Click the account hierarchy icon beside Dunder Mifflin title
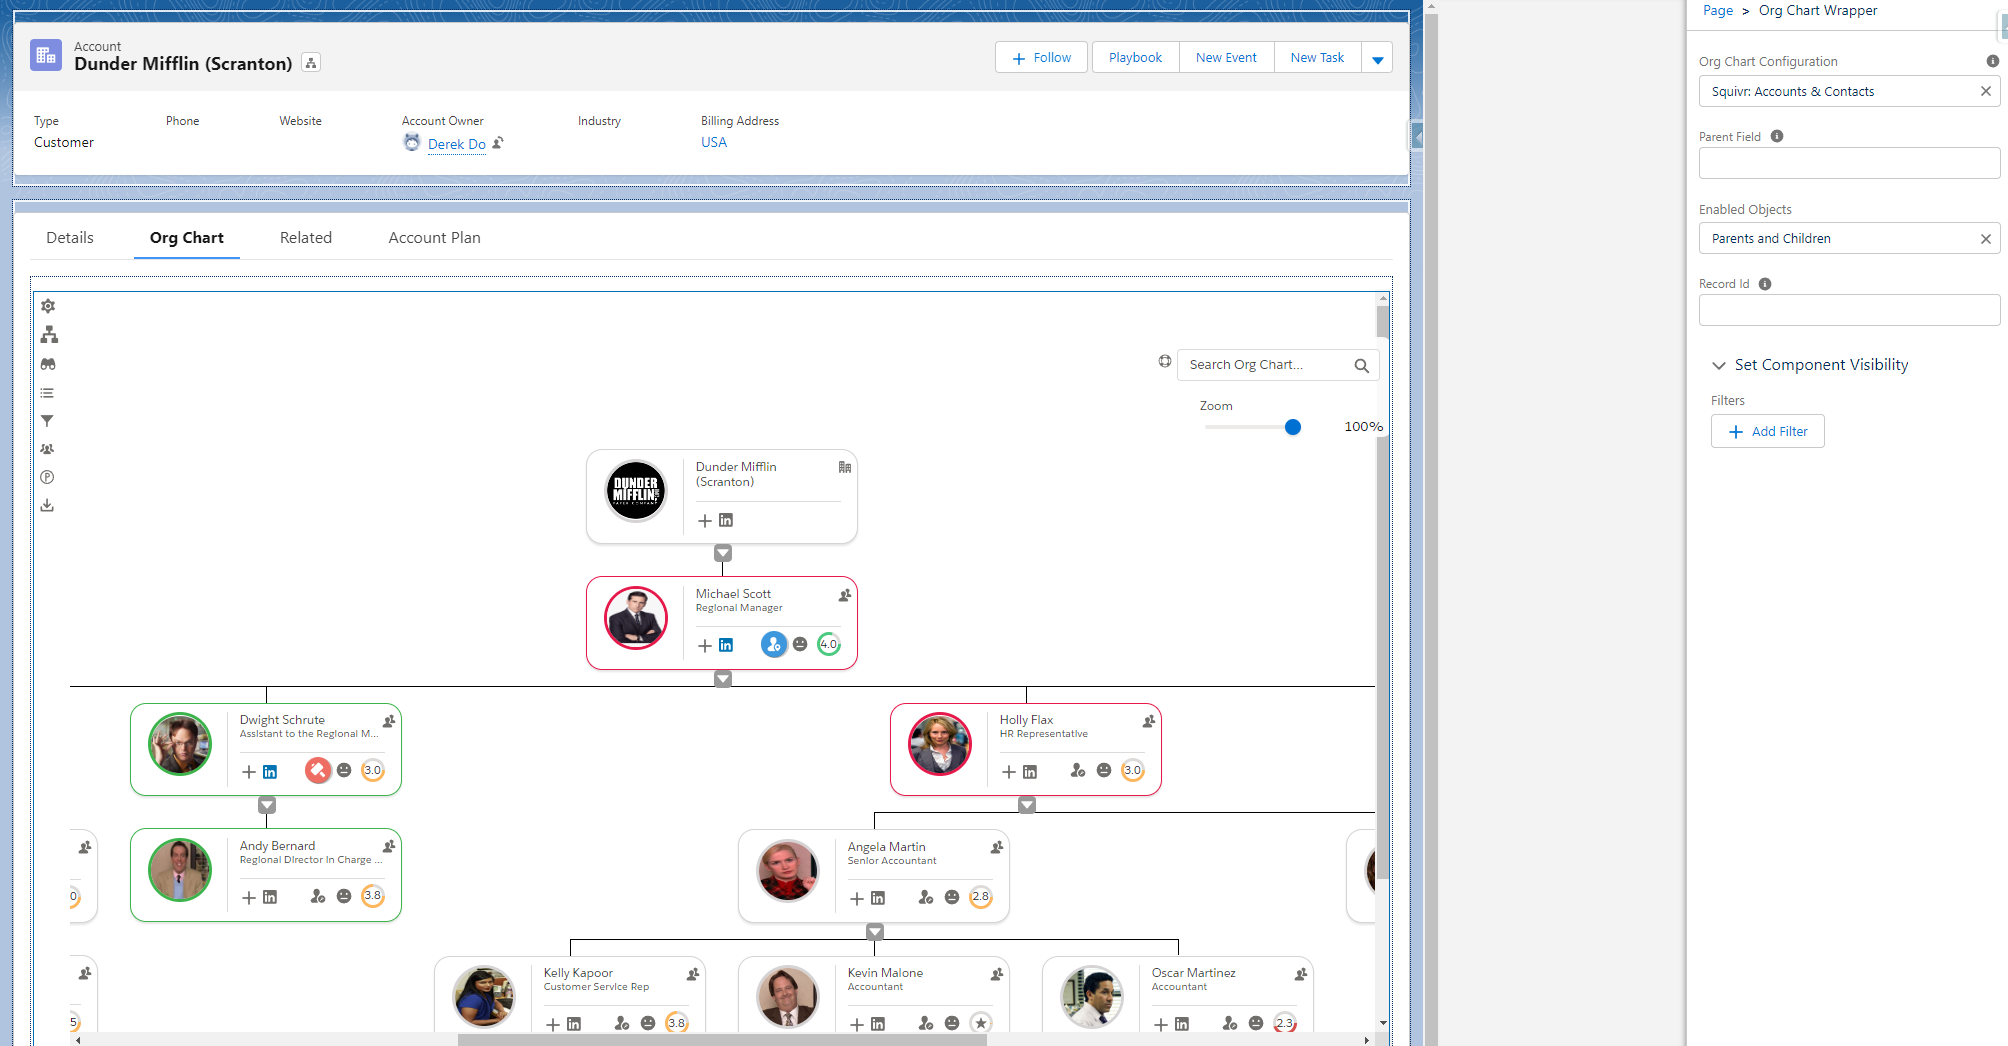This screenshot has width=2008, height=1046. click(x=311, y=63)
